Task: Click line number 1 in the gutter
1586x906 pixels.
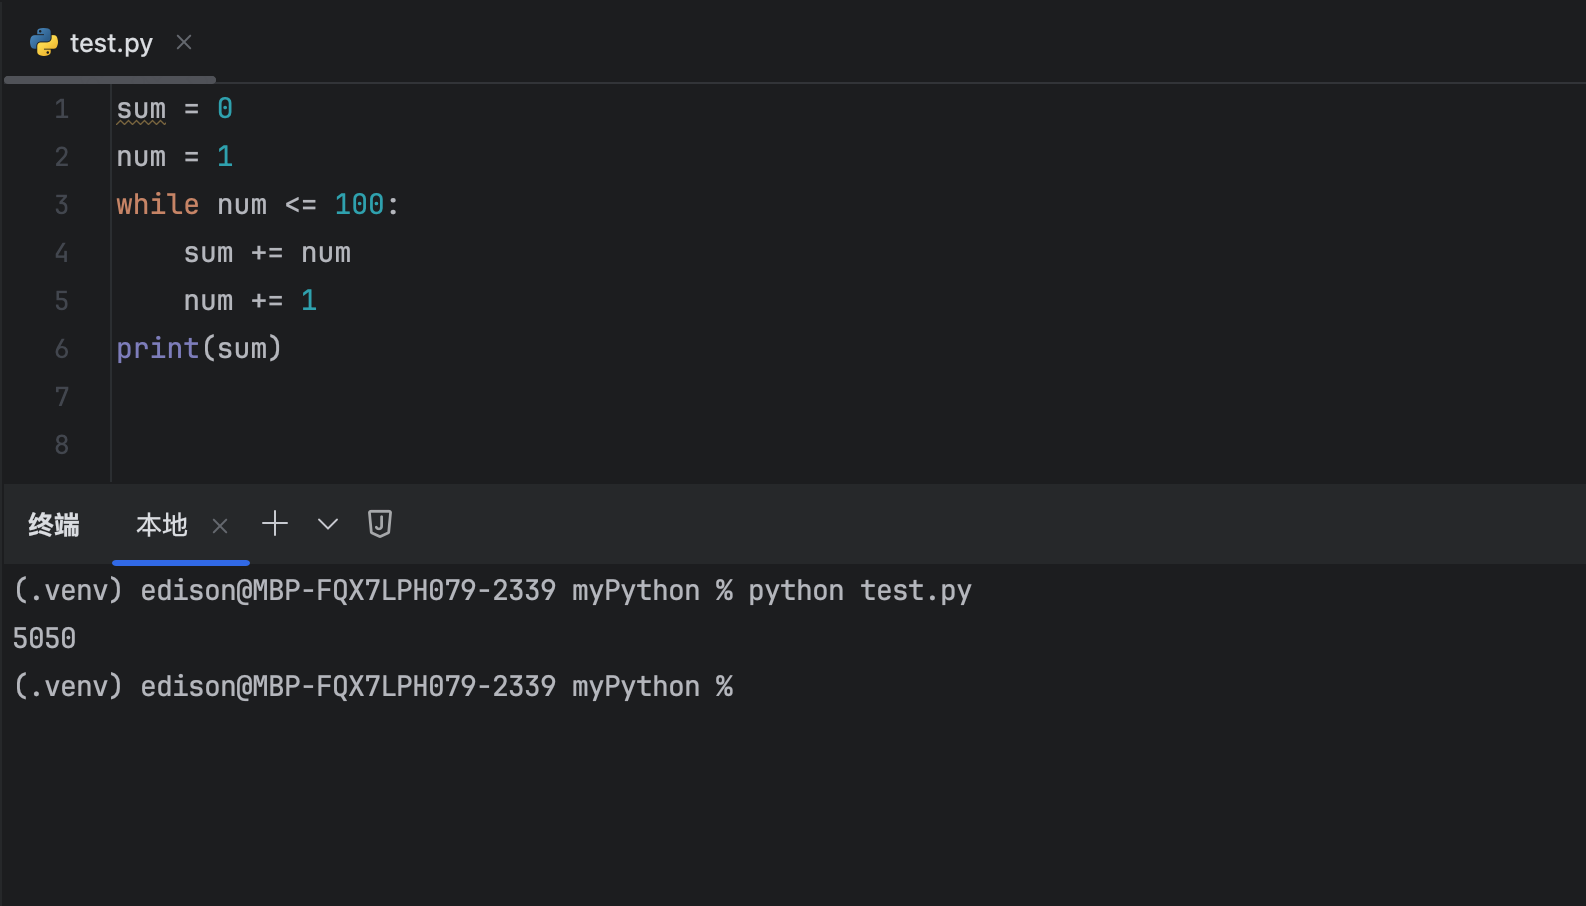Action: pos(62,109)
